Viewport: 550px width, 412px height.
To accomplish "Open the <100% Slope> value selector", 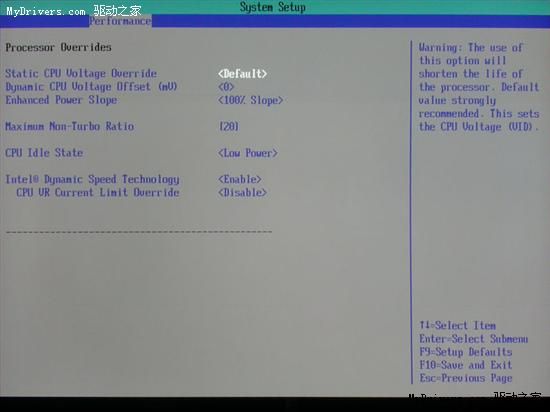I will click(250, 100).
